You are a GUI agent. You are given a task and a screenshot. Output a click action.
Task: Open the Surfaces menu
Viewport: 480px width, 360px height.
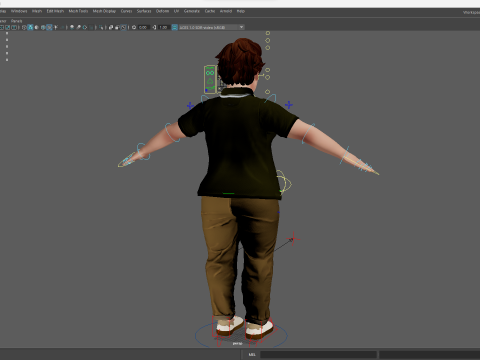point(144,11)
